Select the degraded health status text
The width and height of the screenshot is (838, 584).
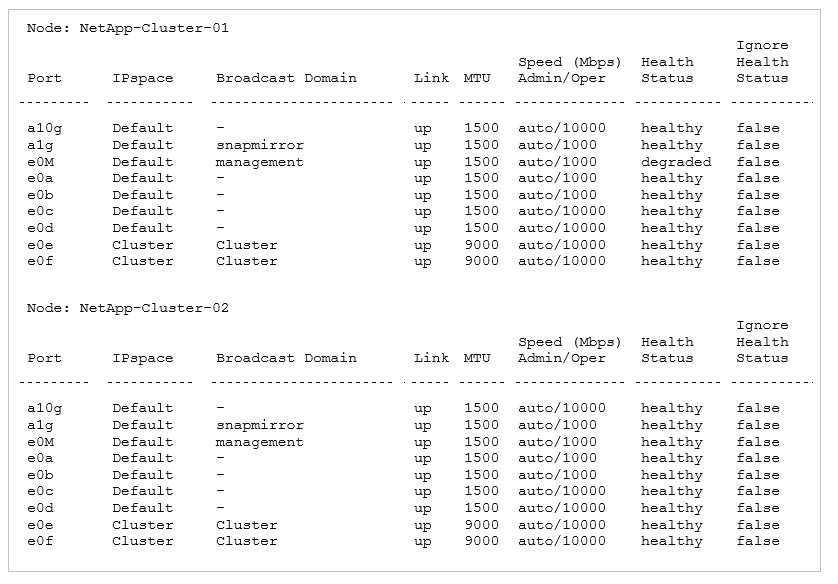676,162
